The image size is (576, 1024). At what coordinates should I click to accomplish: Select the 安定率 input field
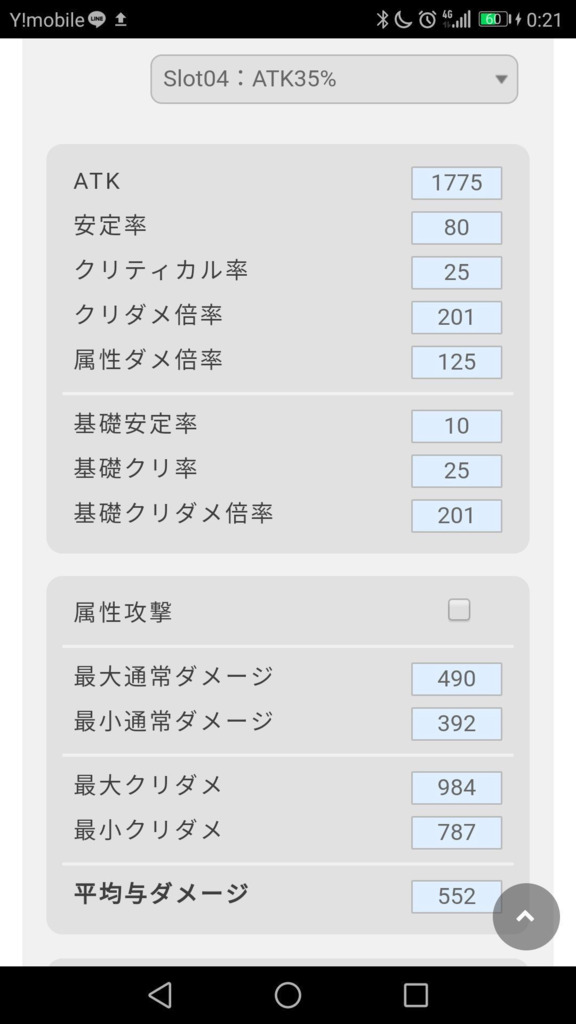(456, 227)
